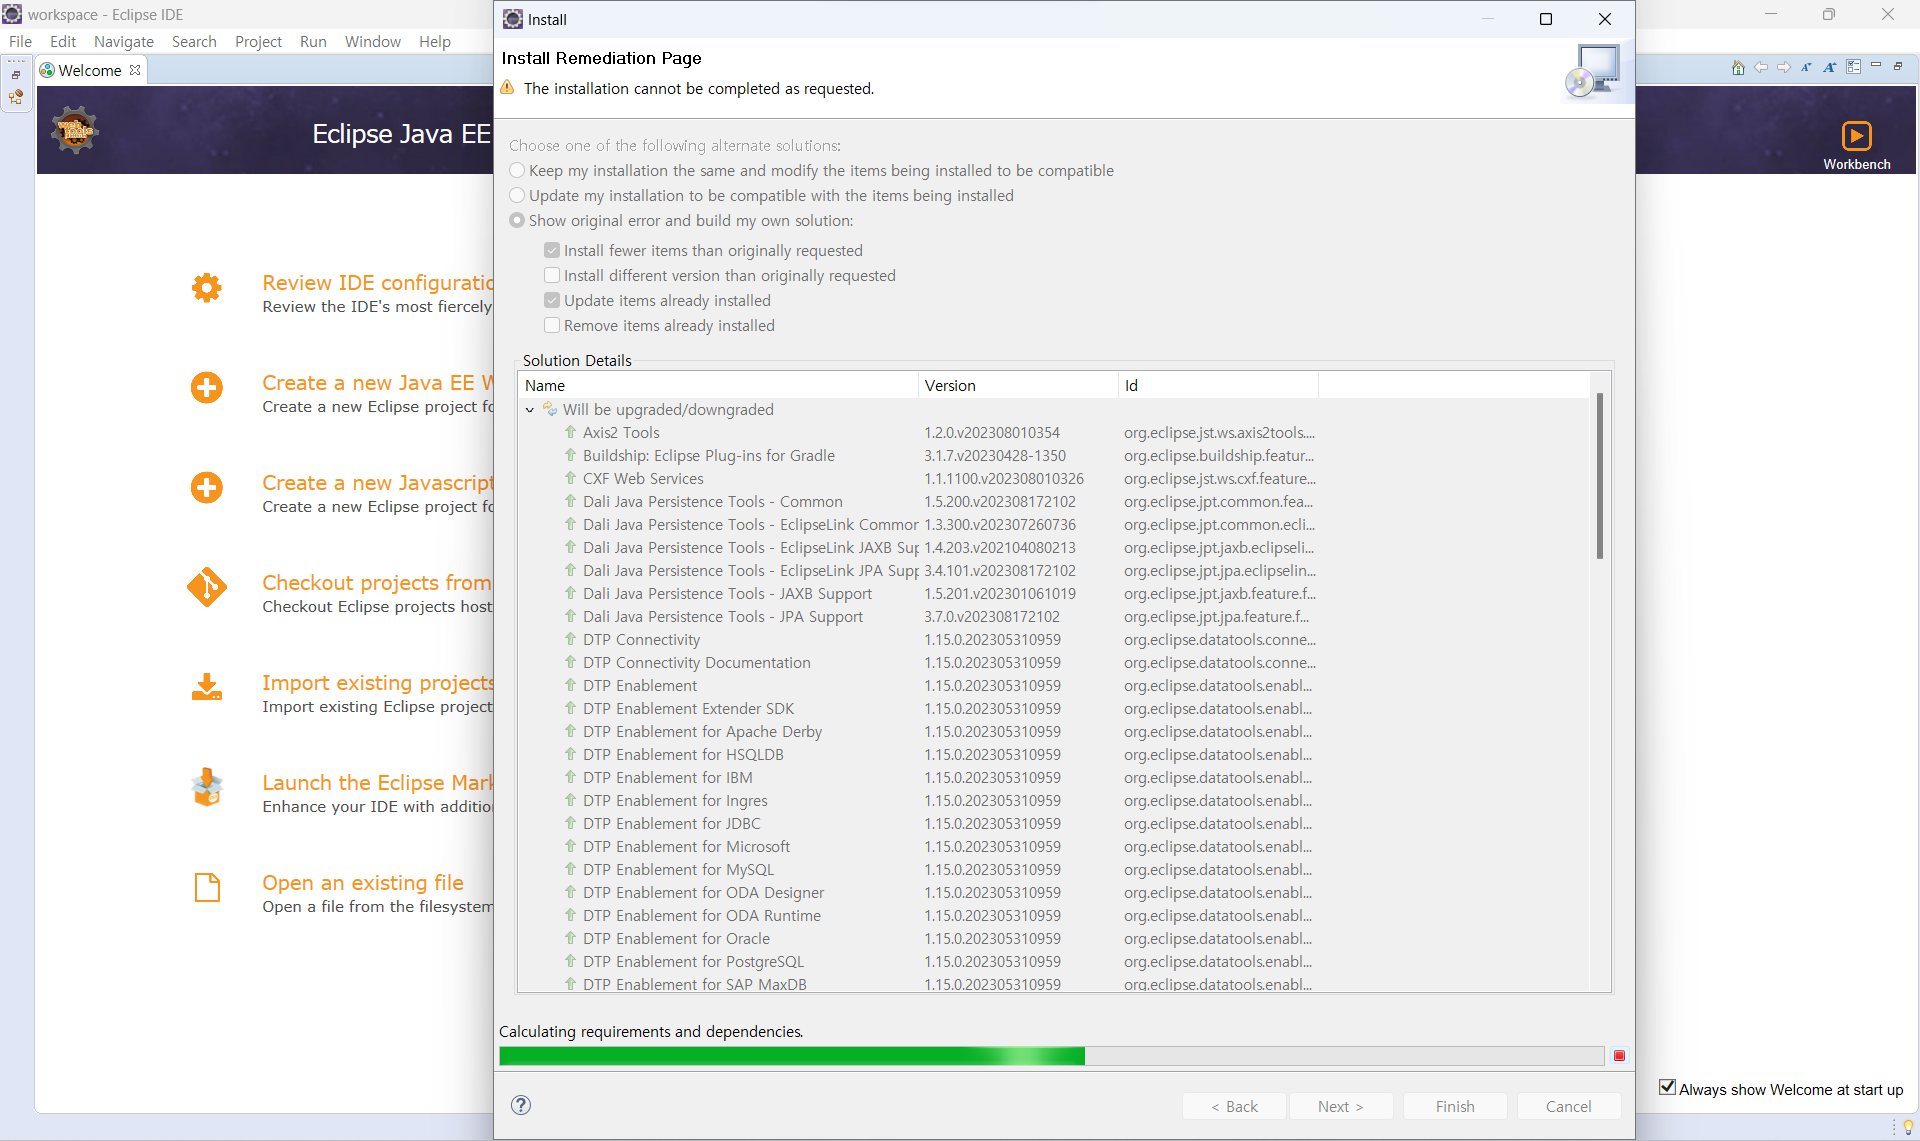Click the plus icon beside Create a new Java EE
The width and height of the screenshot is (1920, 1141).
point(207,387)
